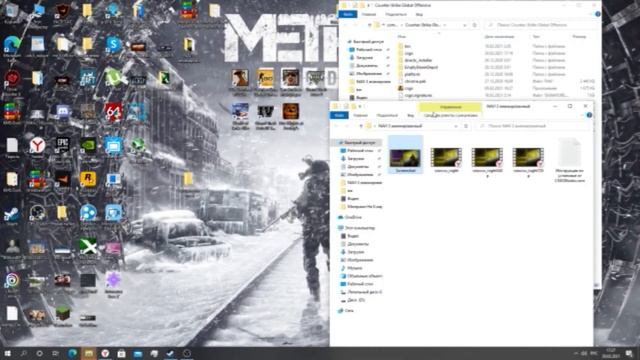Open Task View on taskbar
The width and height of the screenshot is (640, 360).
(56, 353)
